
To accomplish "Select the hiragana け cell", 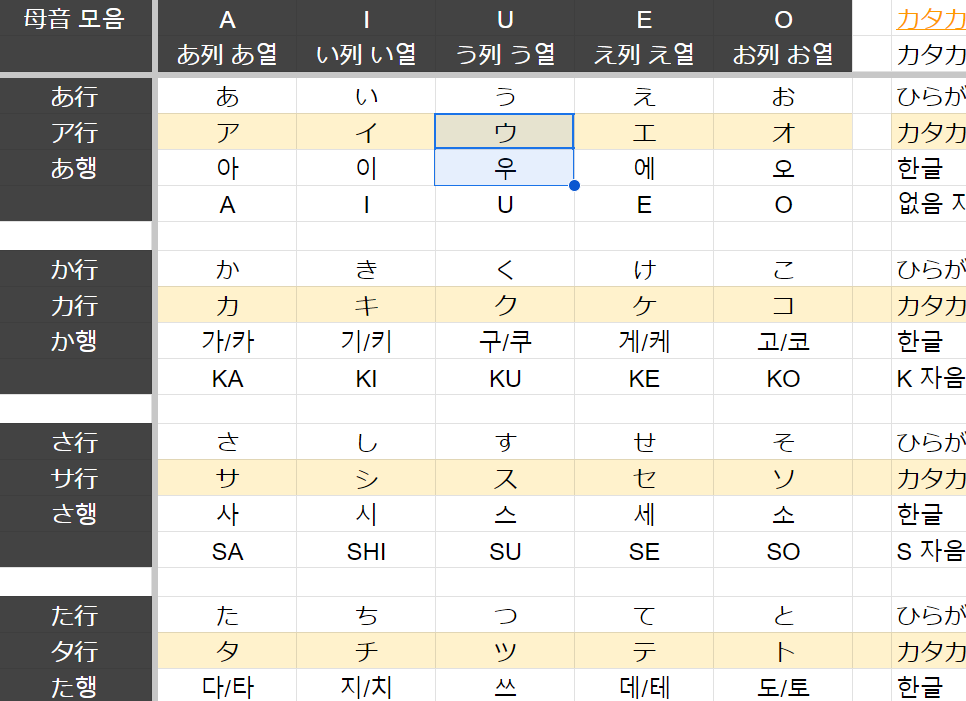I will coord(644,269).
